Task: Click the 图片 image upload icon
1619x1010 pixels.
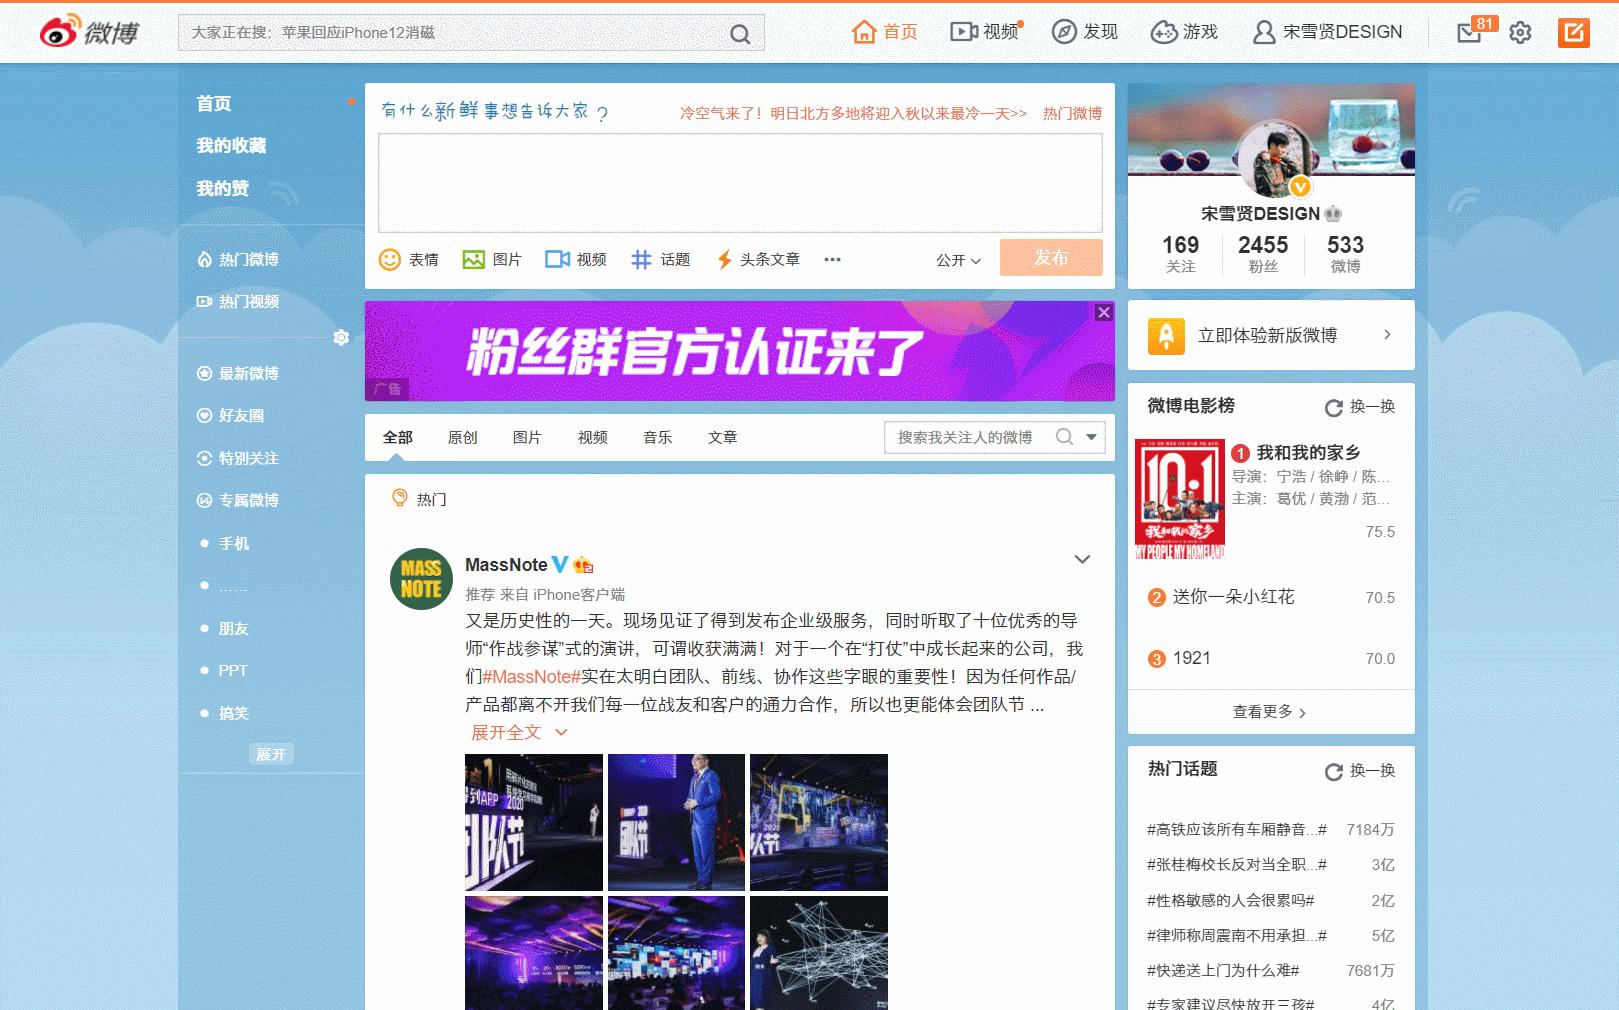Action: point(475,259)
